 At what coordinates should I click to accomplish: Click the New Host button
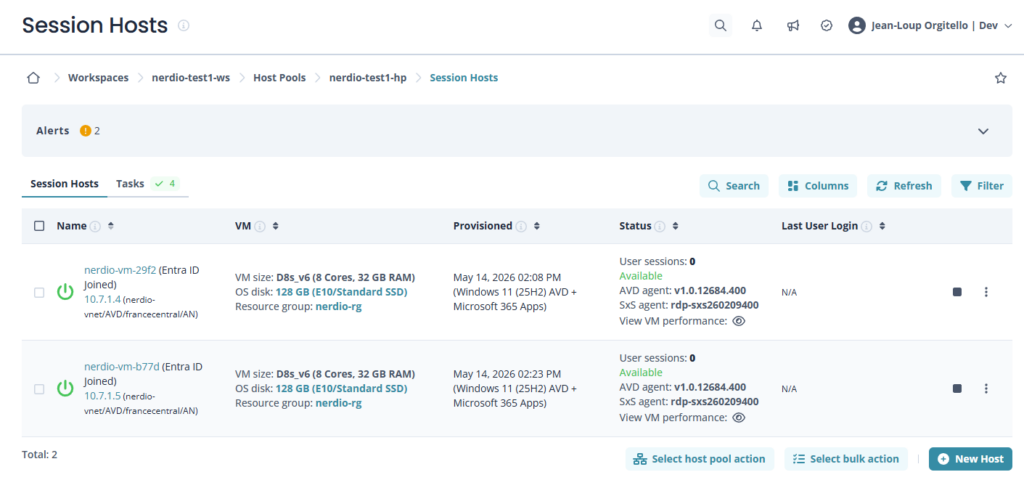click(x=970, y=459)
